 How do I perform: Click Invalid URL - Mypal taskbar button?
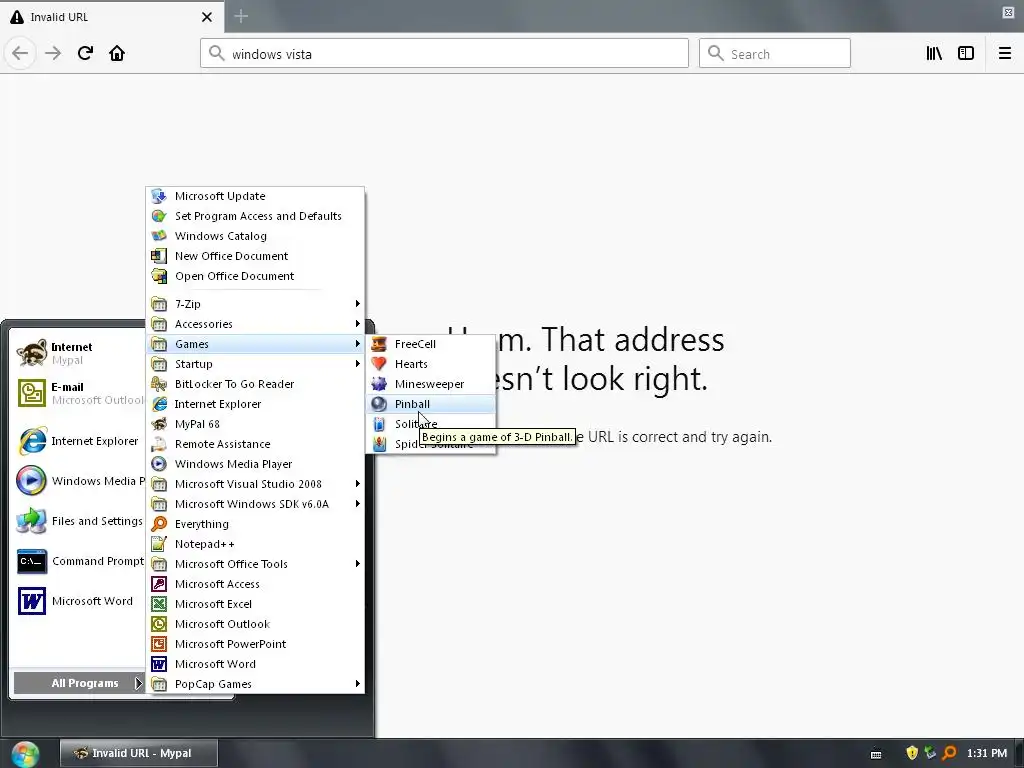click(x=138, y=753)
